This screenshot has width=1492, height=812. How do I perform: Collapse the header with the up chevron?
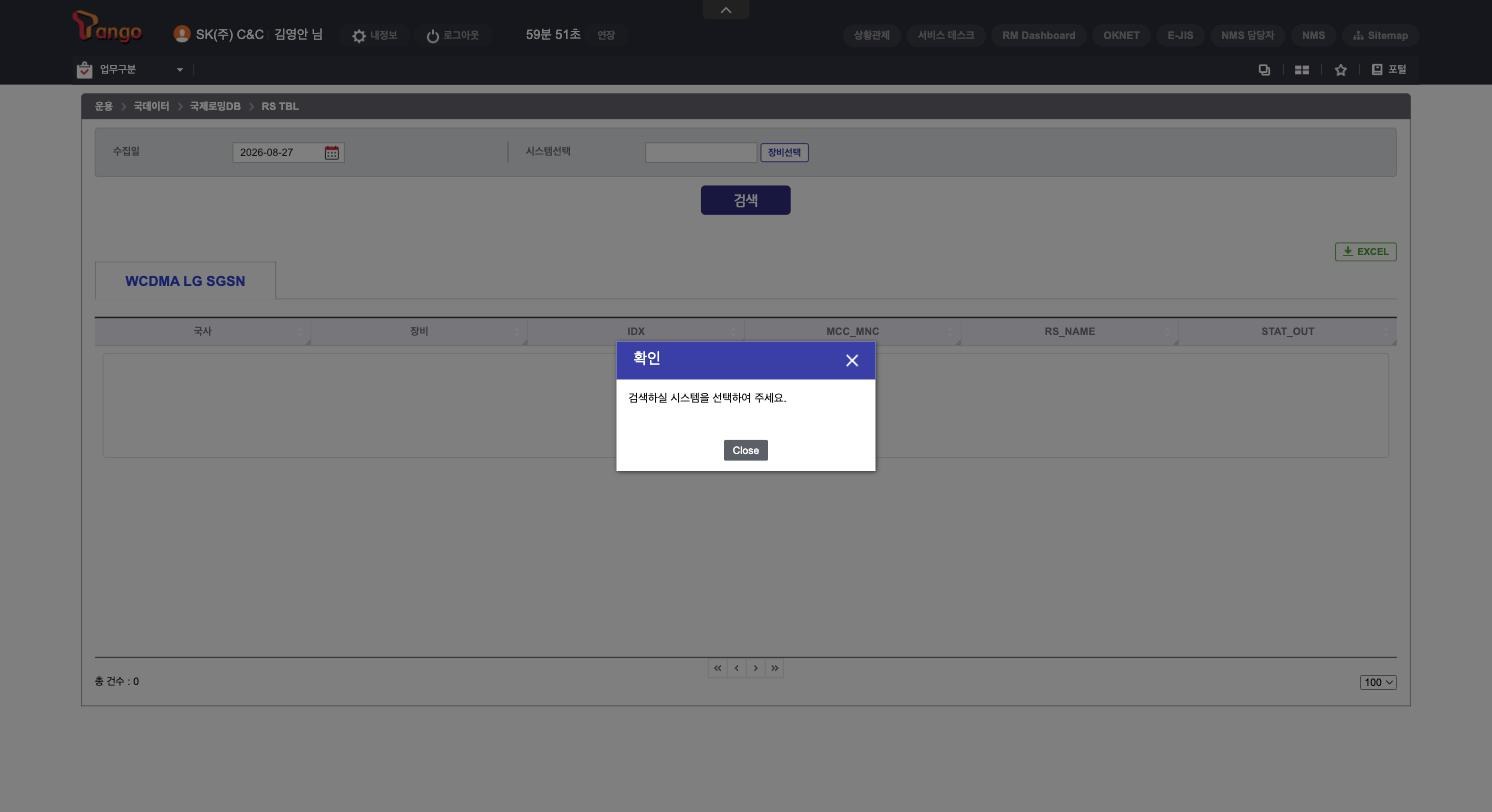(x=726, y=10)
